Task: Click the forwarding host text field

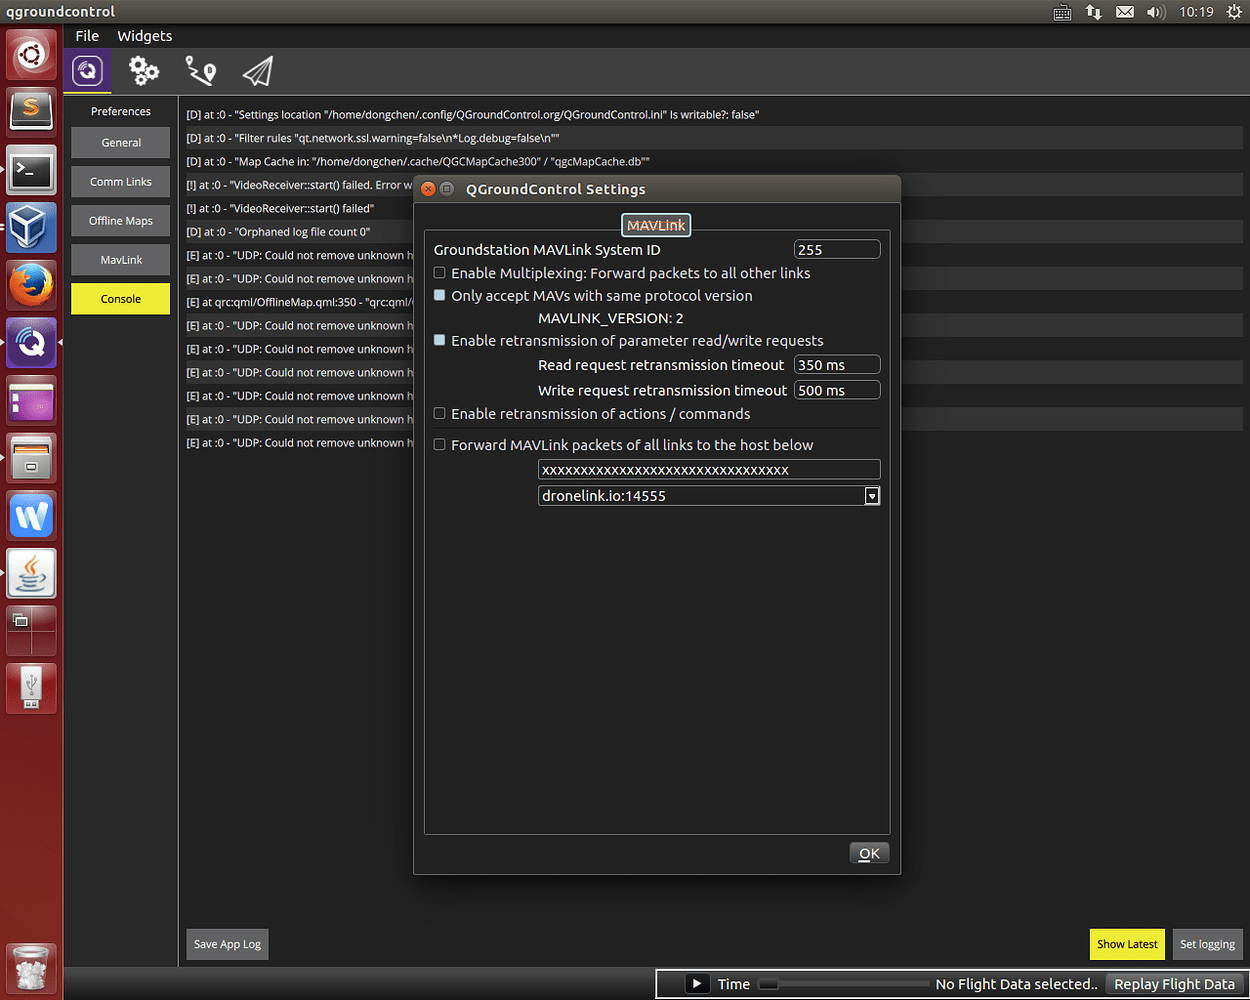Action: point(709,469)
